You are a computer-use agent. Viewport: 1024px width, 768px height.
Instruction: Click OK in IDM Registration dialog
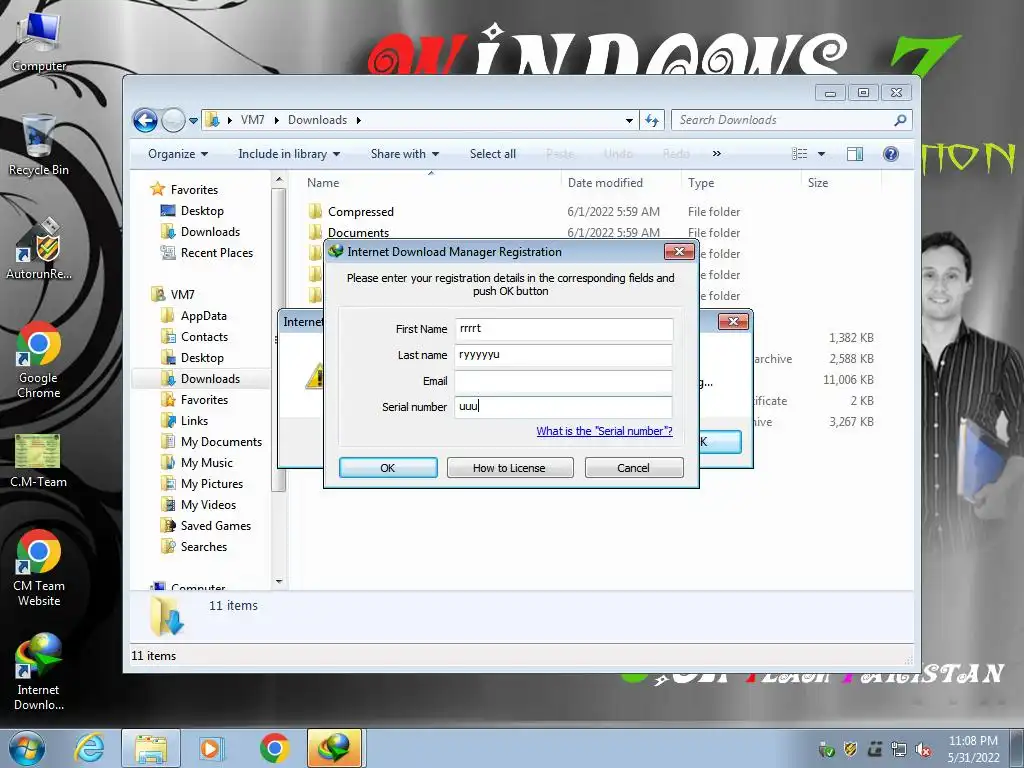pyautogui.click(x=388, y=468)
